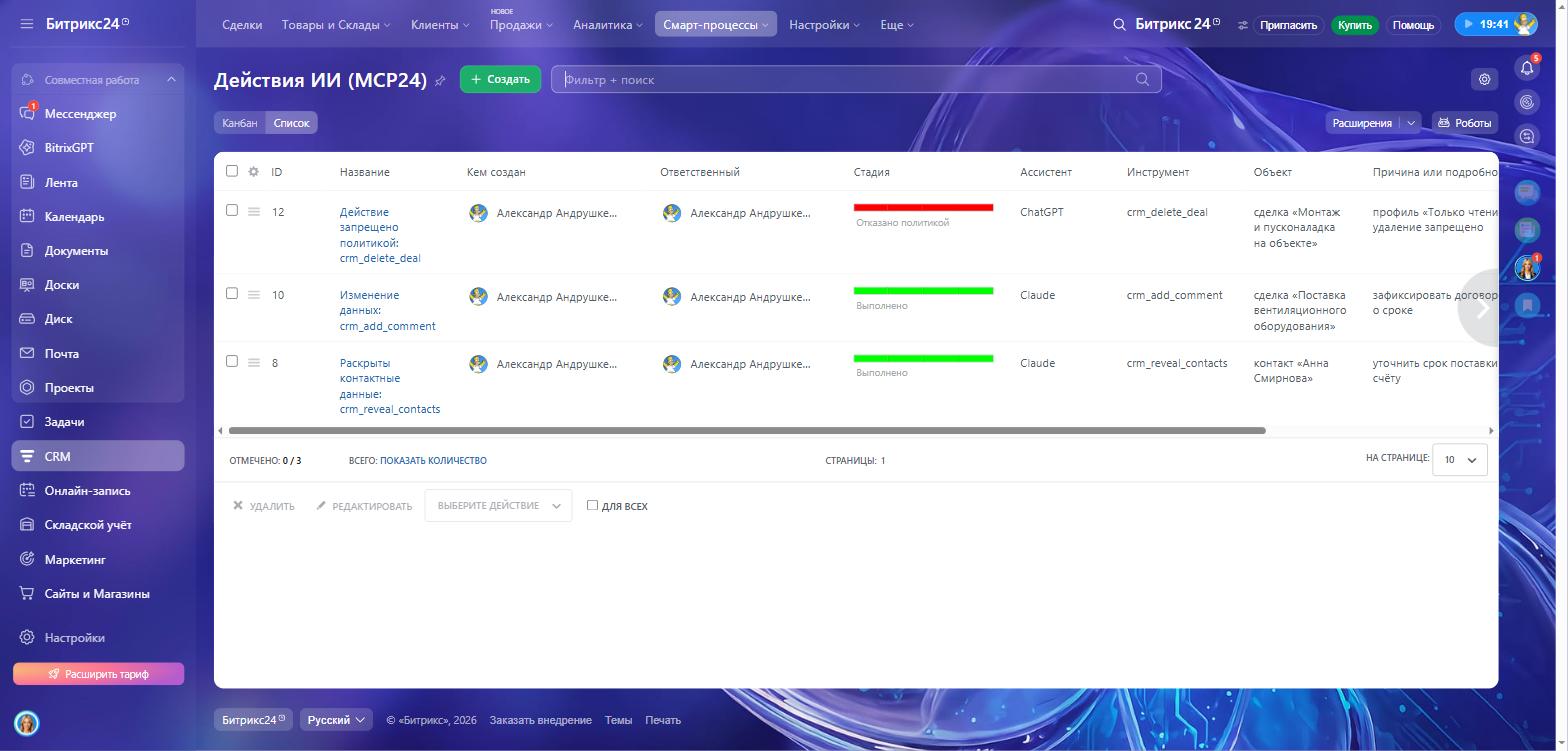Click the Расширить тариф button
The image size is (1568, 751).
tap(98, 674)
